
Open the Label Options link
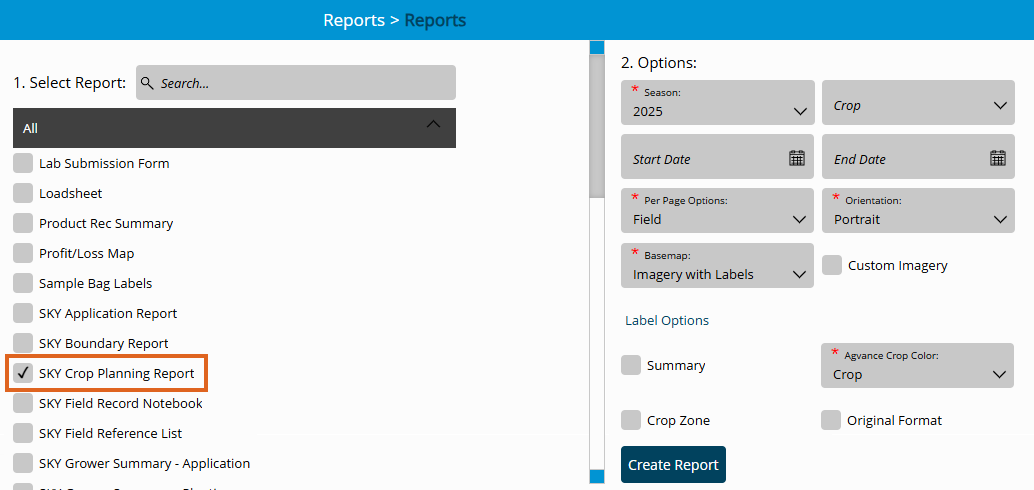coord(667,321)
